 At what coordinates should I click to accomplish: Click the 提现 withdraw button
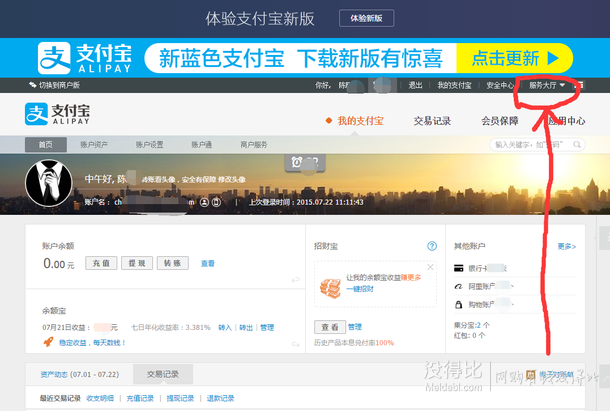(137, 263)
